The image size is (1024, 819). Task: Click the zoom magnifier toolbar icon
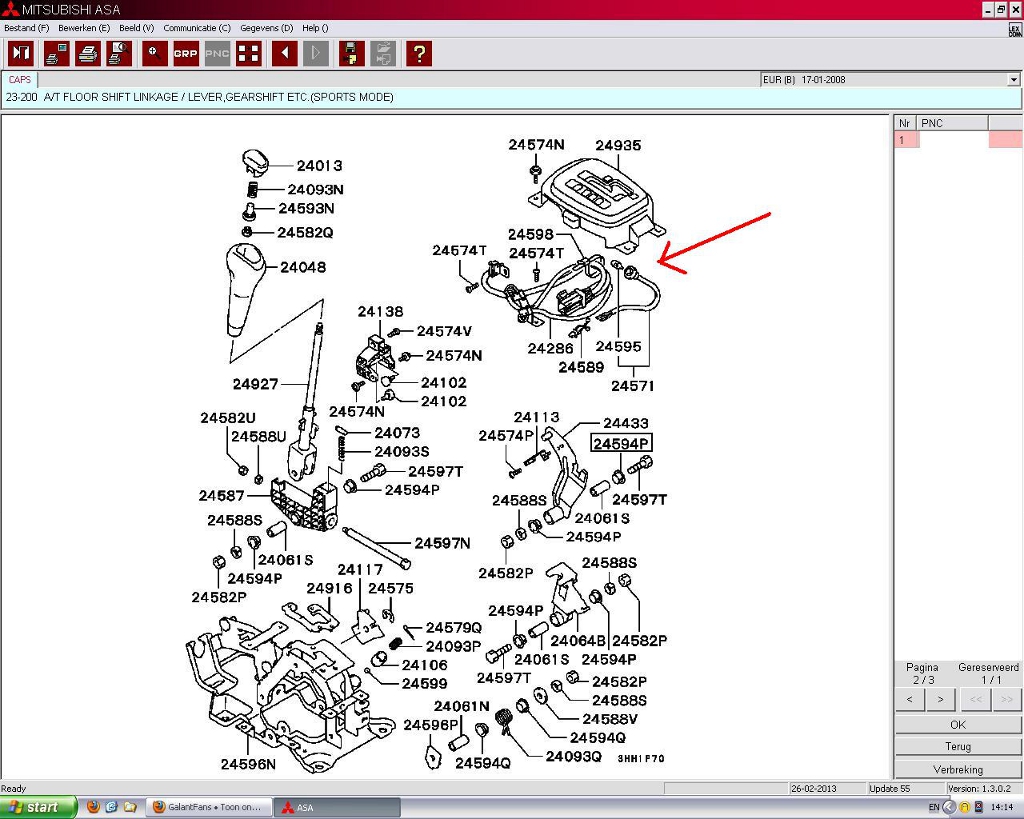click(x=154, y=53)
